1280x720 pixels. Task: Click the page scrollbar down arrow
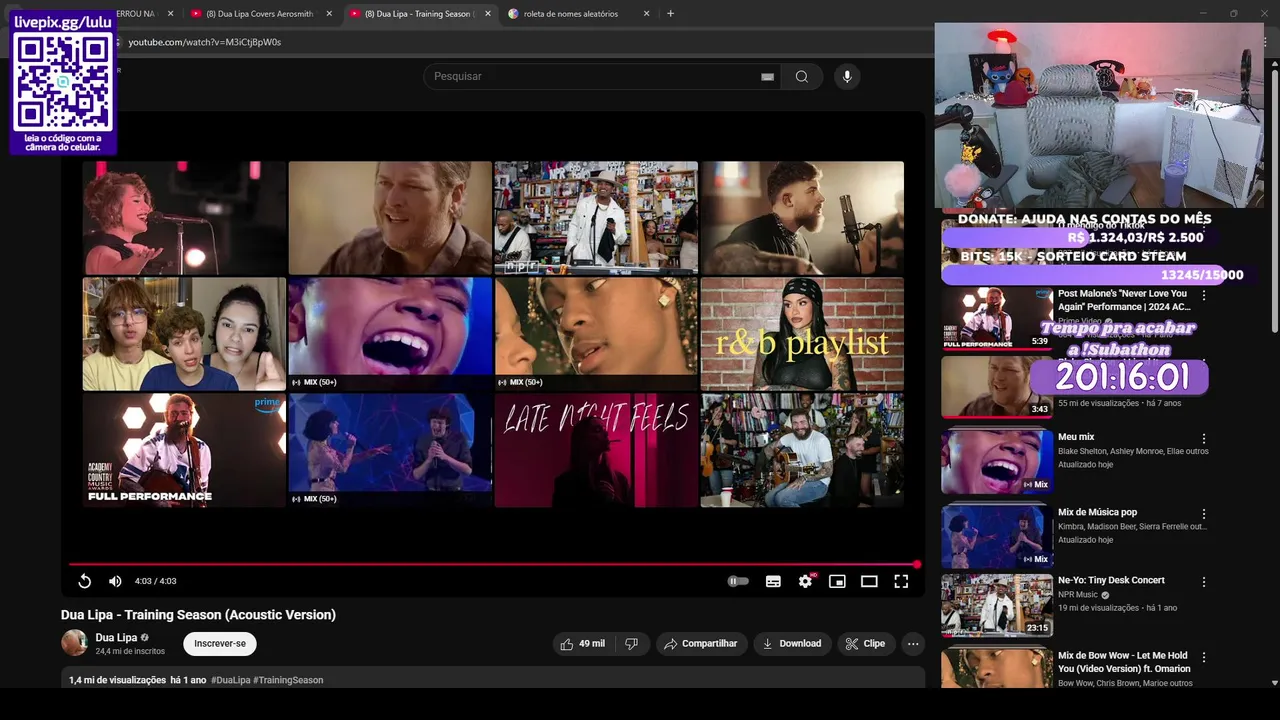[x=1274, y=682]
